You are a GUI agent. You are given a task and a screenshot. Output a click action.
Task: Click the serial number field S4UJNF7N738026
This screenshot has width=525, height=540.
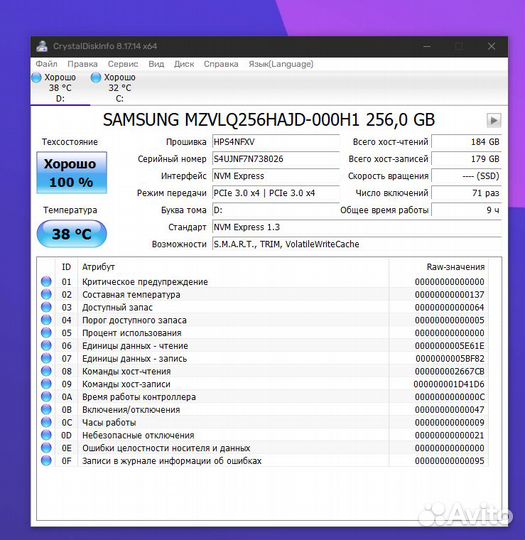[276, 159]
